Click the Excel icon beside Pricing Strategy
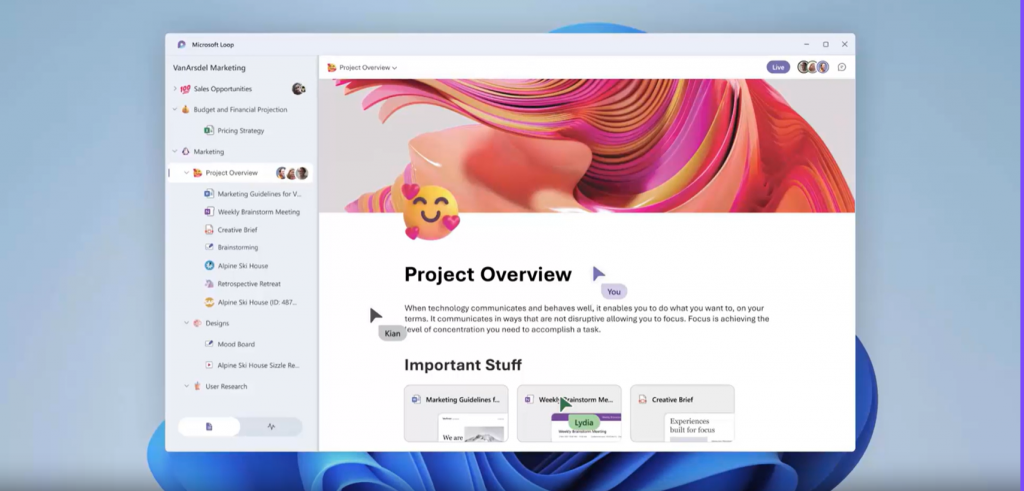This screenshot has height=491, width=1024. click(x=209, y=131)
